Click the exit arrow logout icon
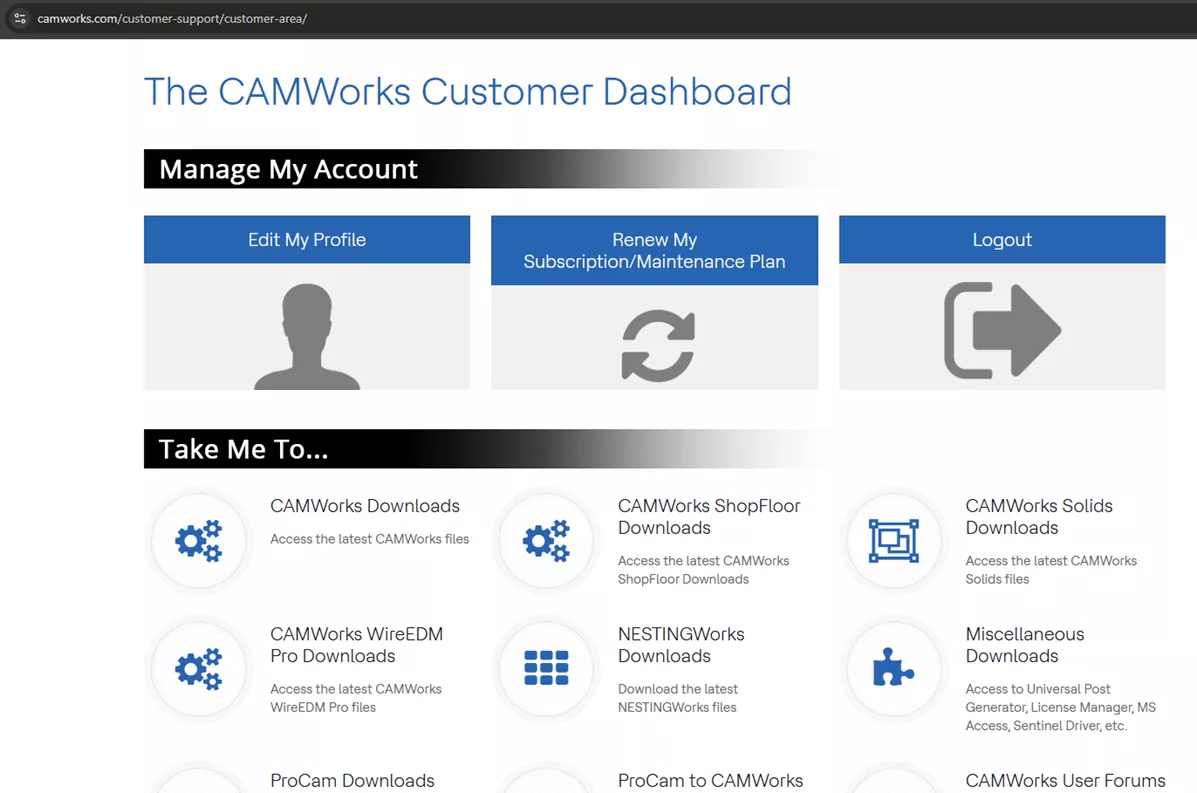 tap(1002, 330)
